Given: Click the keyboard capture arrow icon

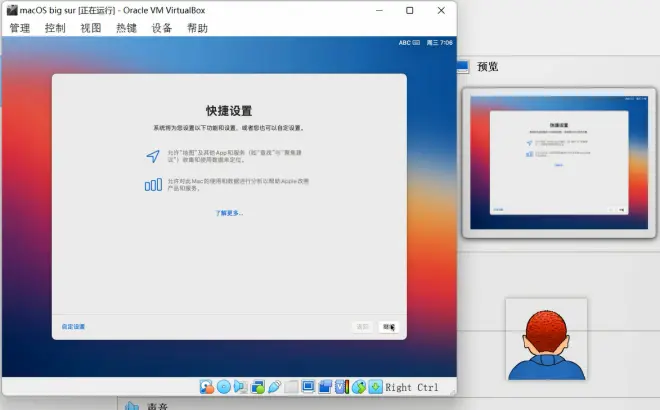Looking at the screenshot, I should click(x=375, y=386).
